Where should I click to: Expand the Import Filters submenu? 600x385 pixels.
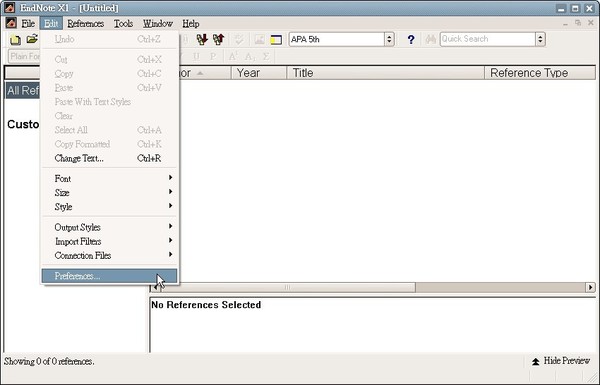[x=109, y=241]
